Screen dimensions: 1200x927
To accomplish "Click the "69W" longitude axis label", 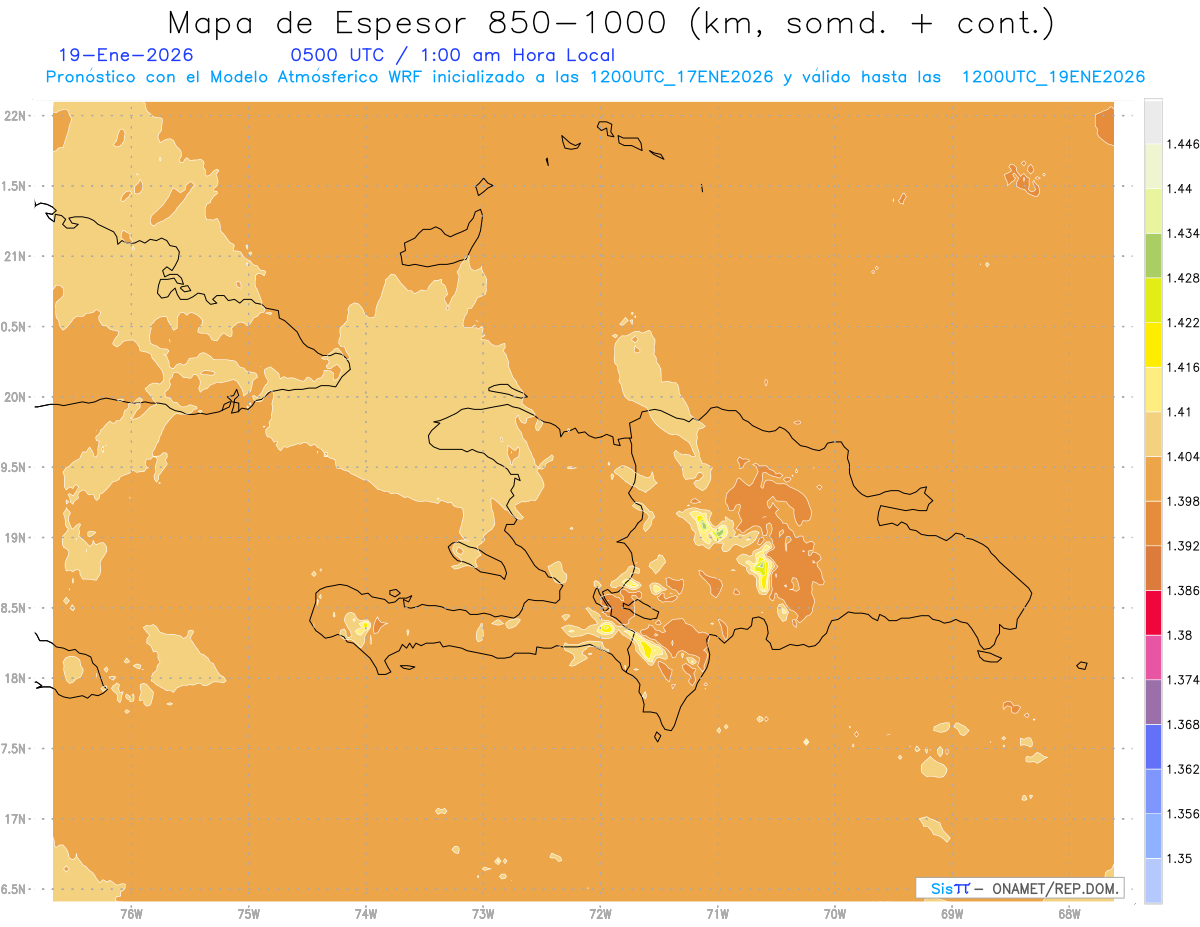I will [952, 913].
